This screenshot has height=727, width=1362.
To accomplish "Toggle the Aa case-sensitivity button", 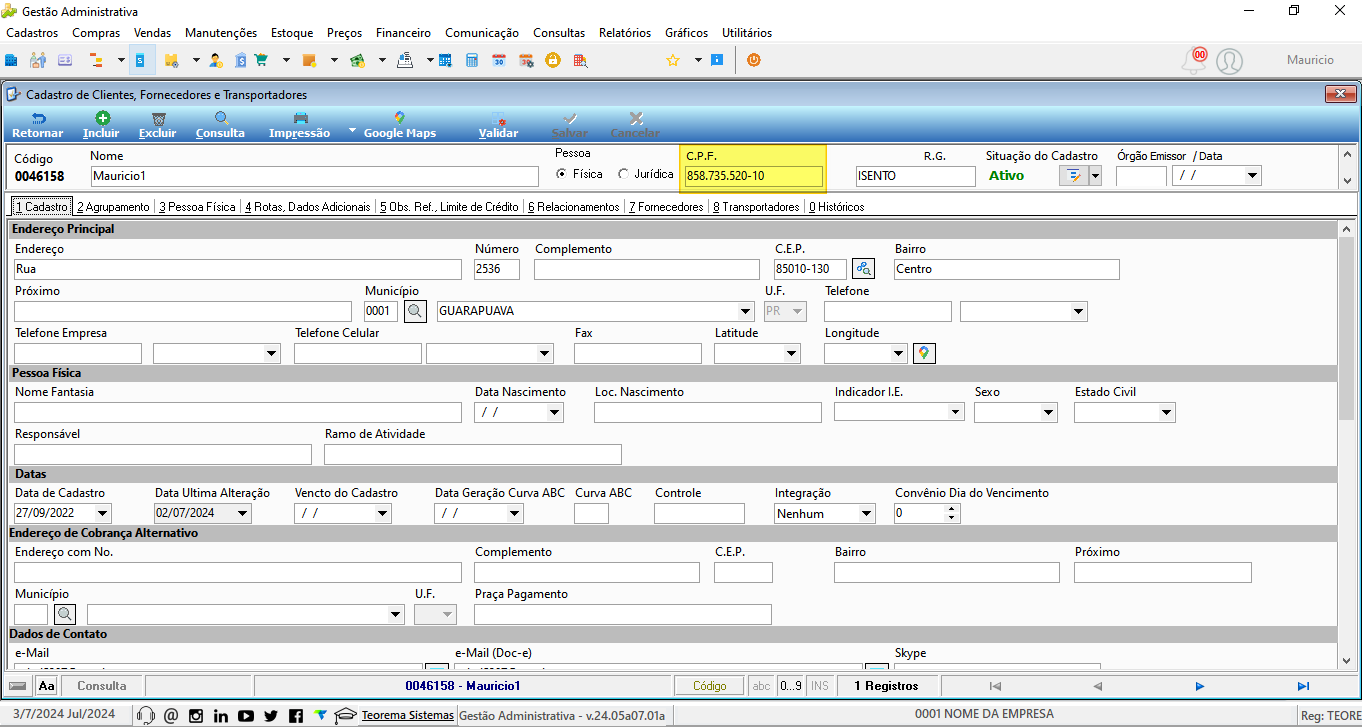I will tap(47, 686).
